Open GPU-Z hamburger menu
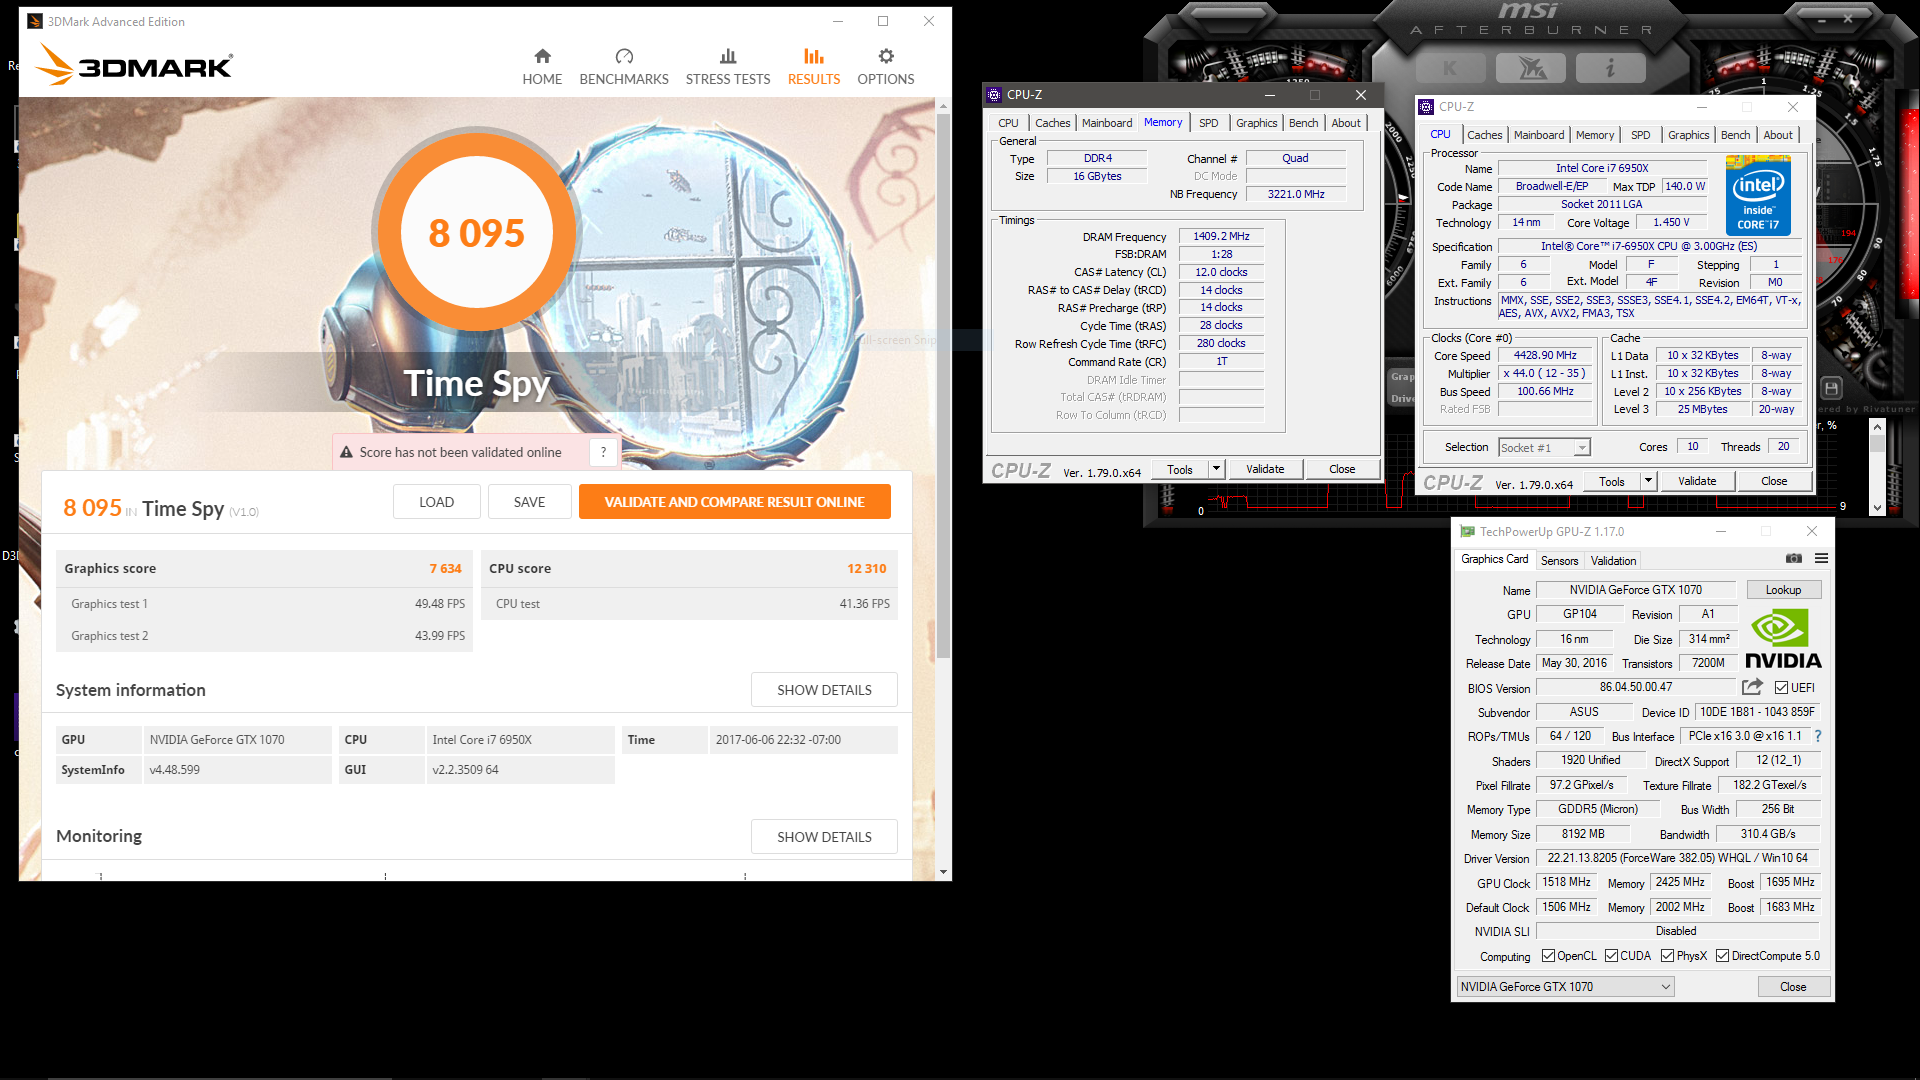The image size is (1920, 1080). click(x=1821, y=558)
